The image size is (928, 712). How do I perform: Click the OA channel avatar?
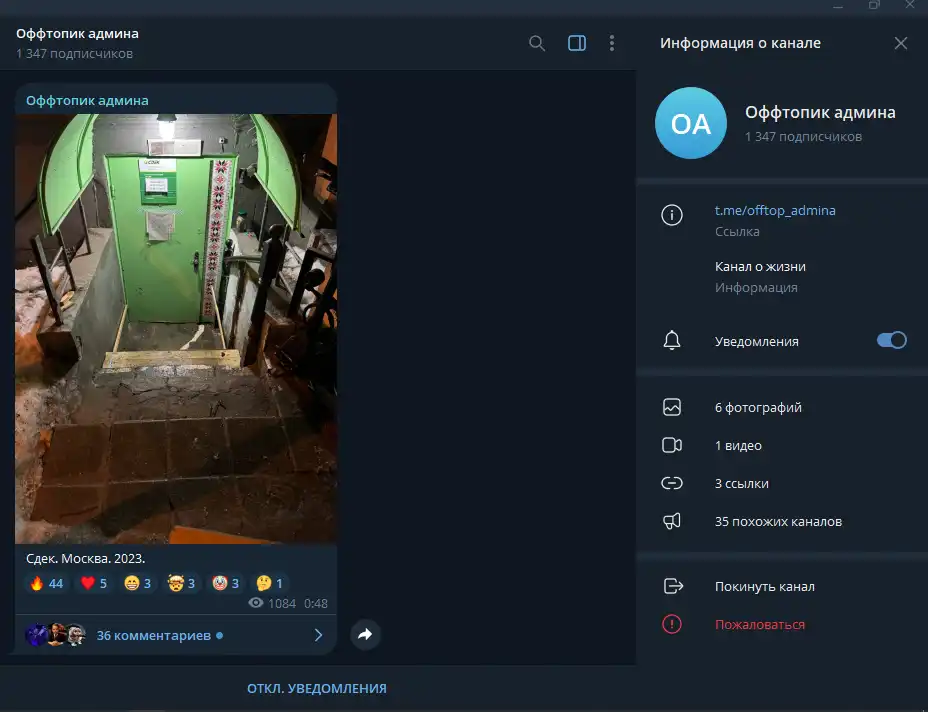pyautogui.click(x=691, y=123)
